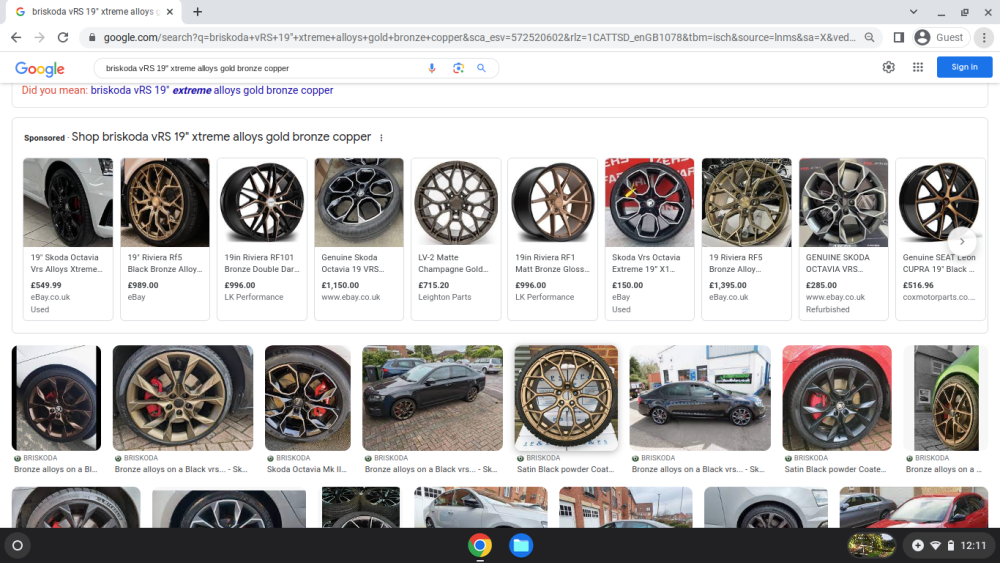Open Genuine SEAT Leon CUPRA £516.96 listing

click(x=941, y=239)
